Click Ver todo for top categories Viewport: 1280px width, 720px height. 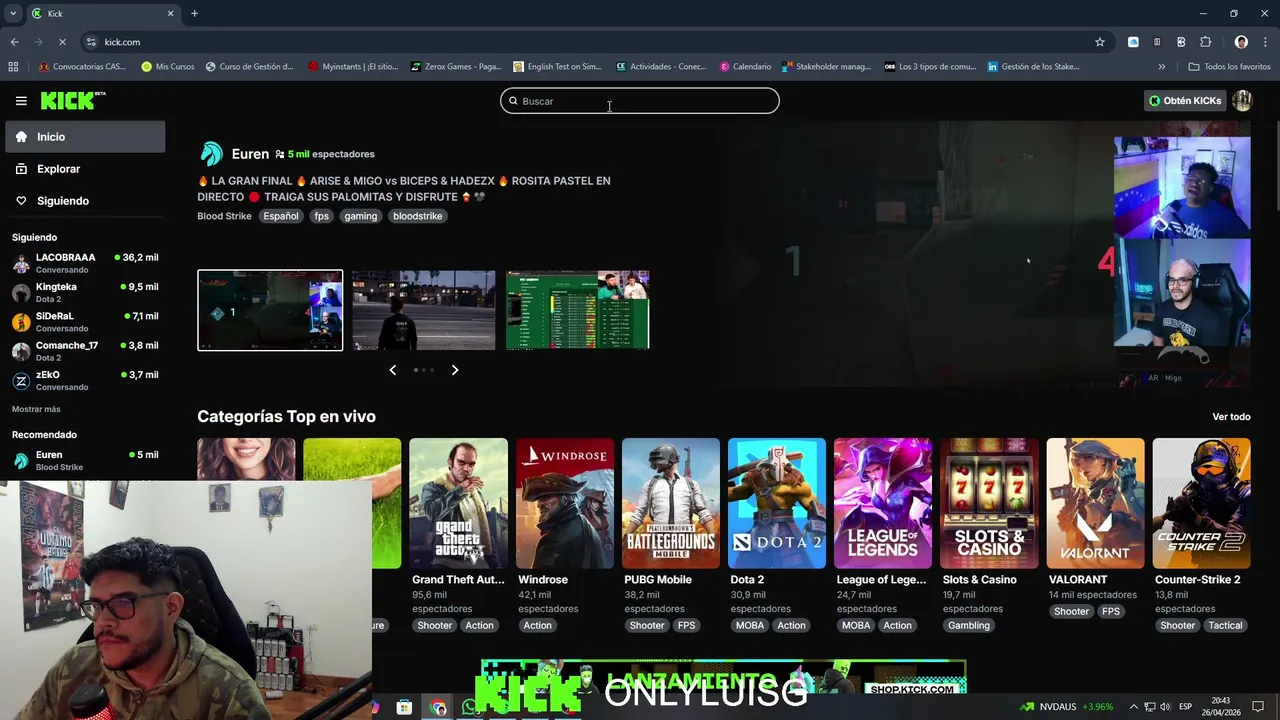1231,417
